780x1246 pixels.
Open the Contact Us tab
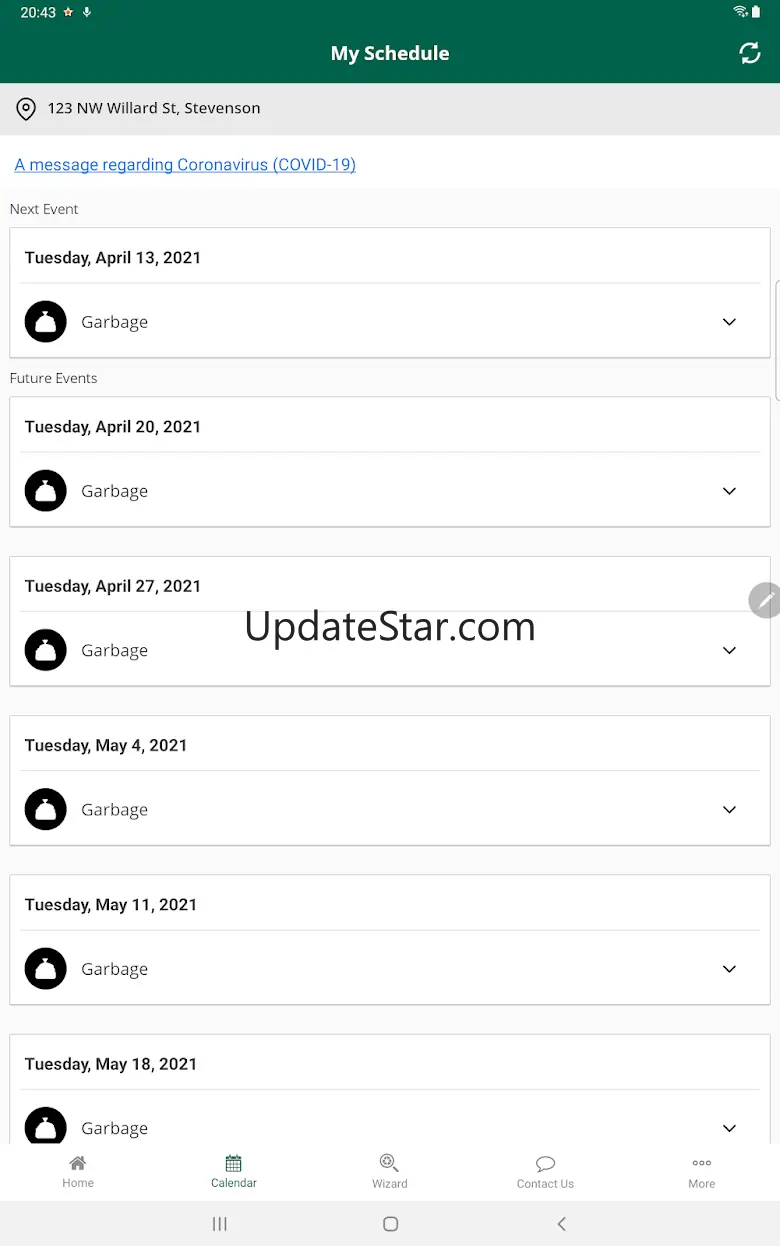coord(545,1172)
